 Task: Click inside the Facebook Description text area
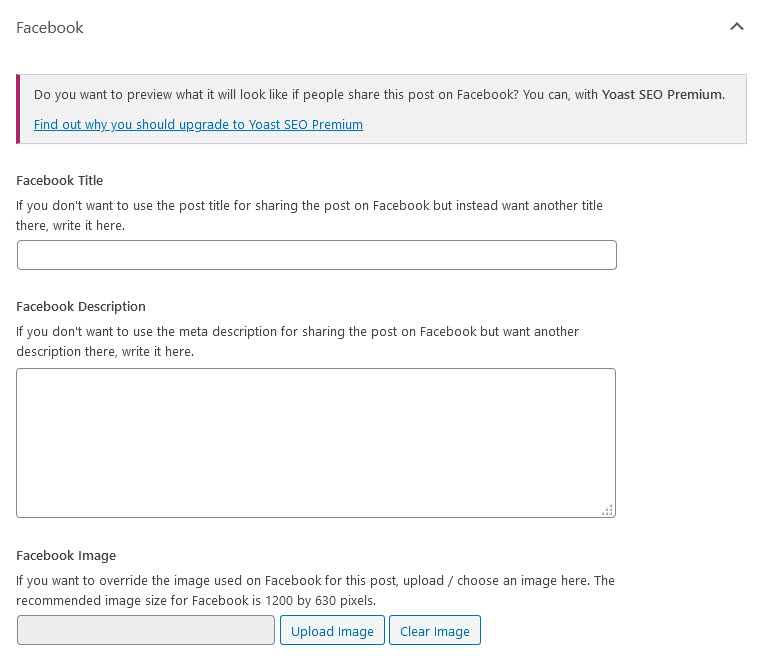pyautogui.click(x=315, y=442)
